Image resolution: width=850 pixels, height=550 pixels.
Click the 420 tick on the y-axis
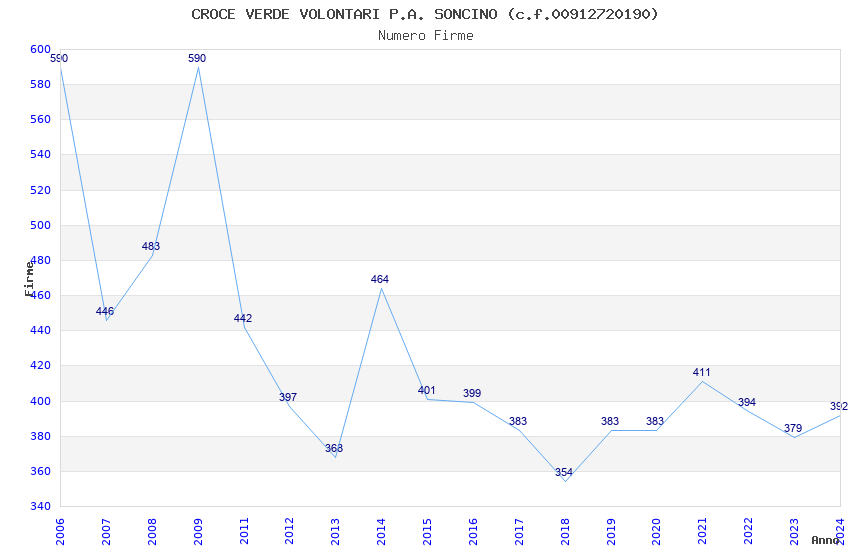click(40, 366)
